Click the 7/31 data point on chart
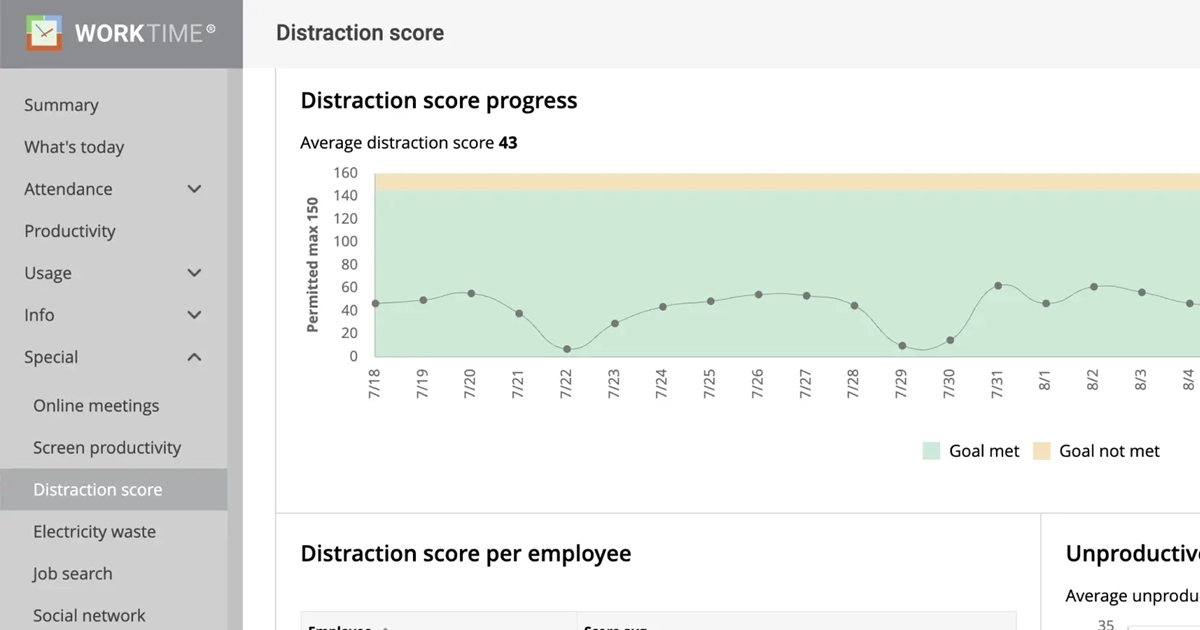Image resolution: width=1200 pixels, height=630 pixels. pos(998,286)
